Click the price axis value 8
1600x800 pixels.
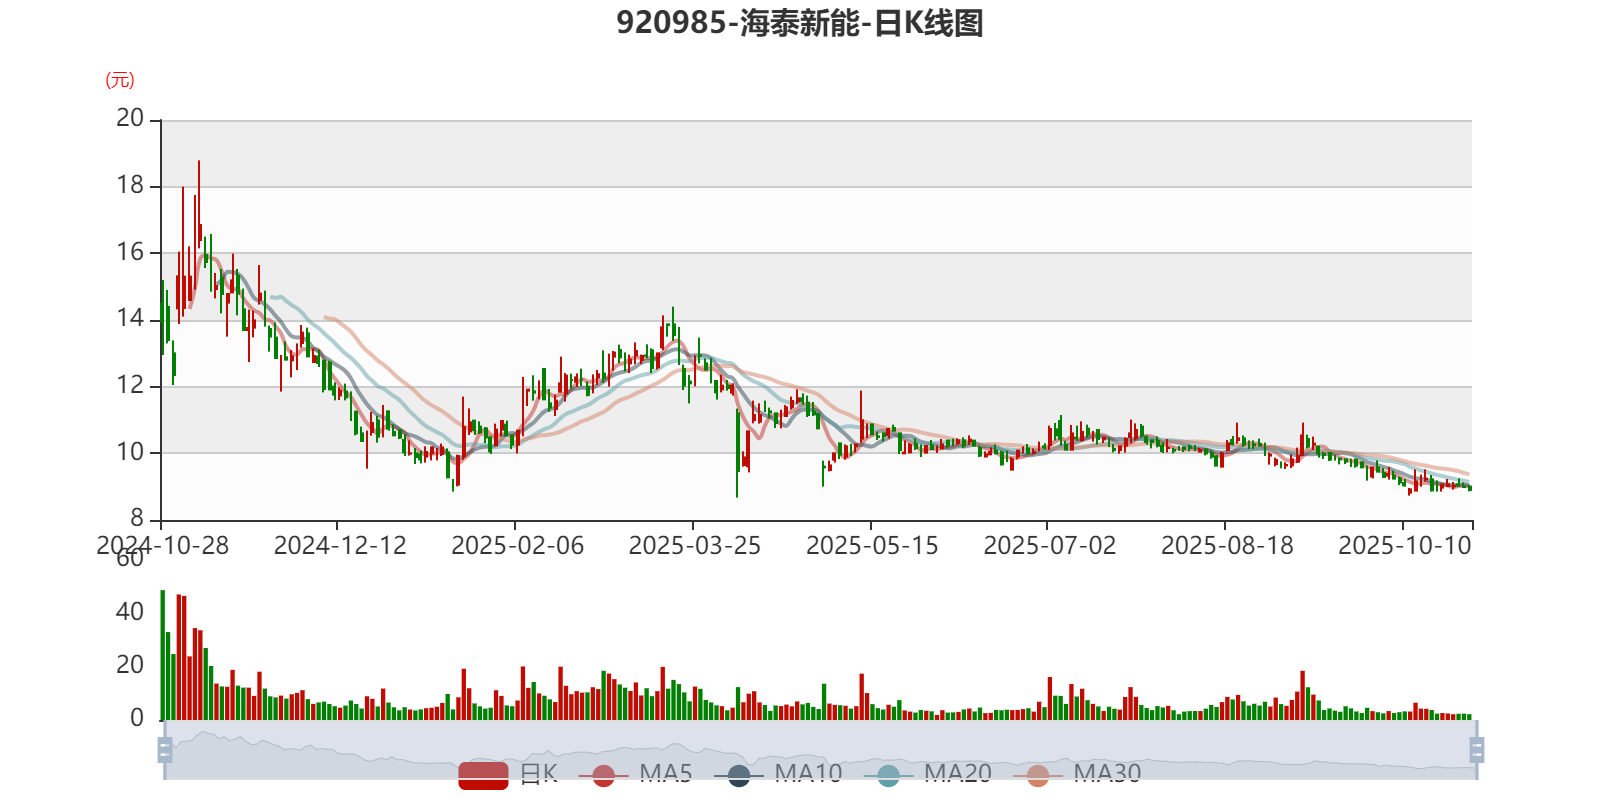point(137,518)
